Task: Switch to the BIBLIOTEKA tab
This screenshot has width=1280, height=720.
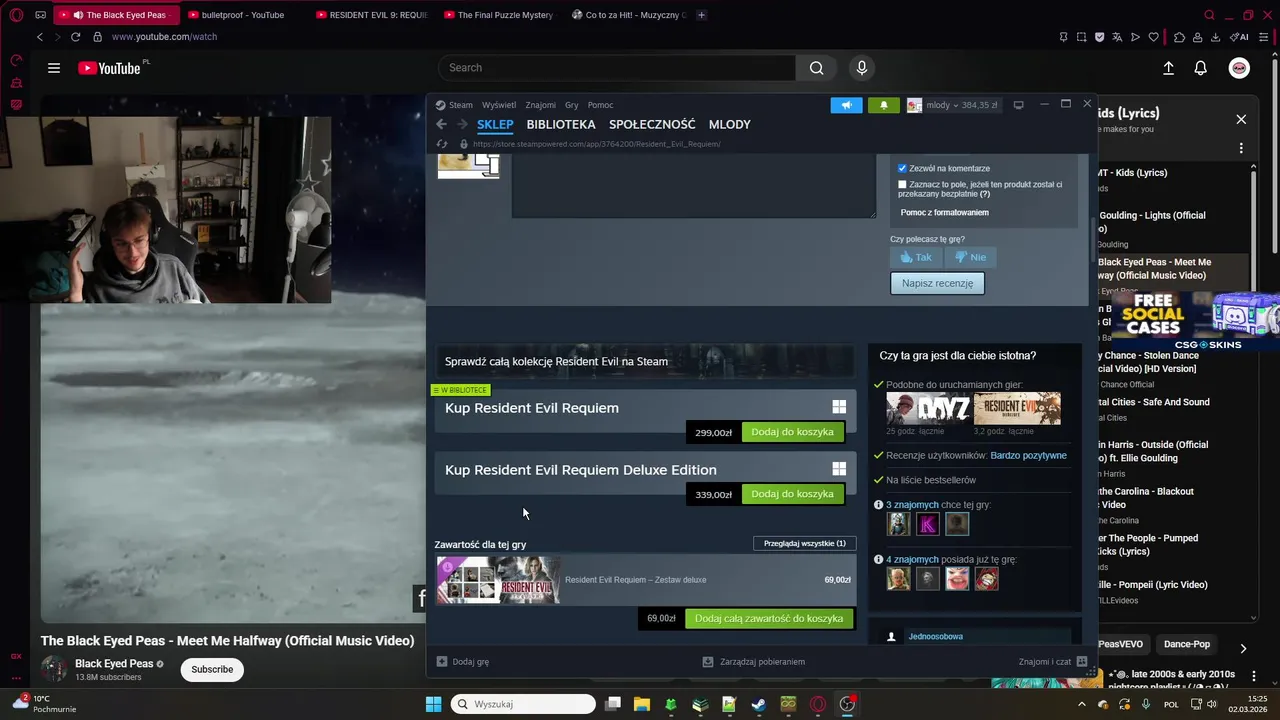Action: [561, 125]
